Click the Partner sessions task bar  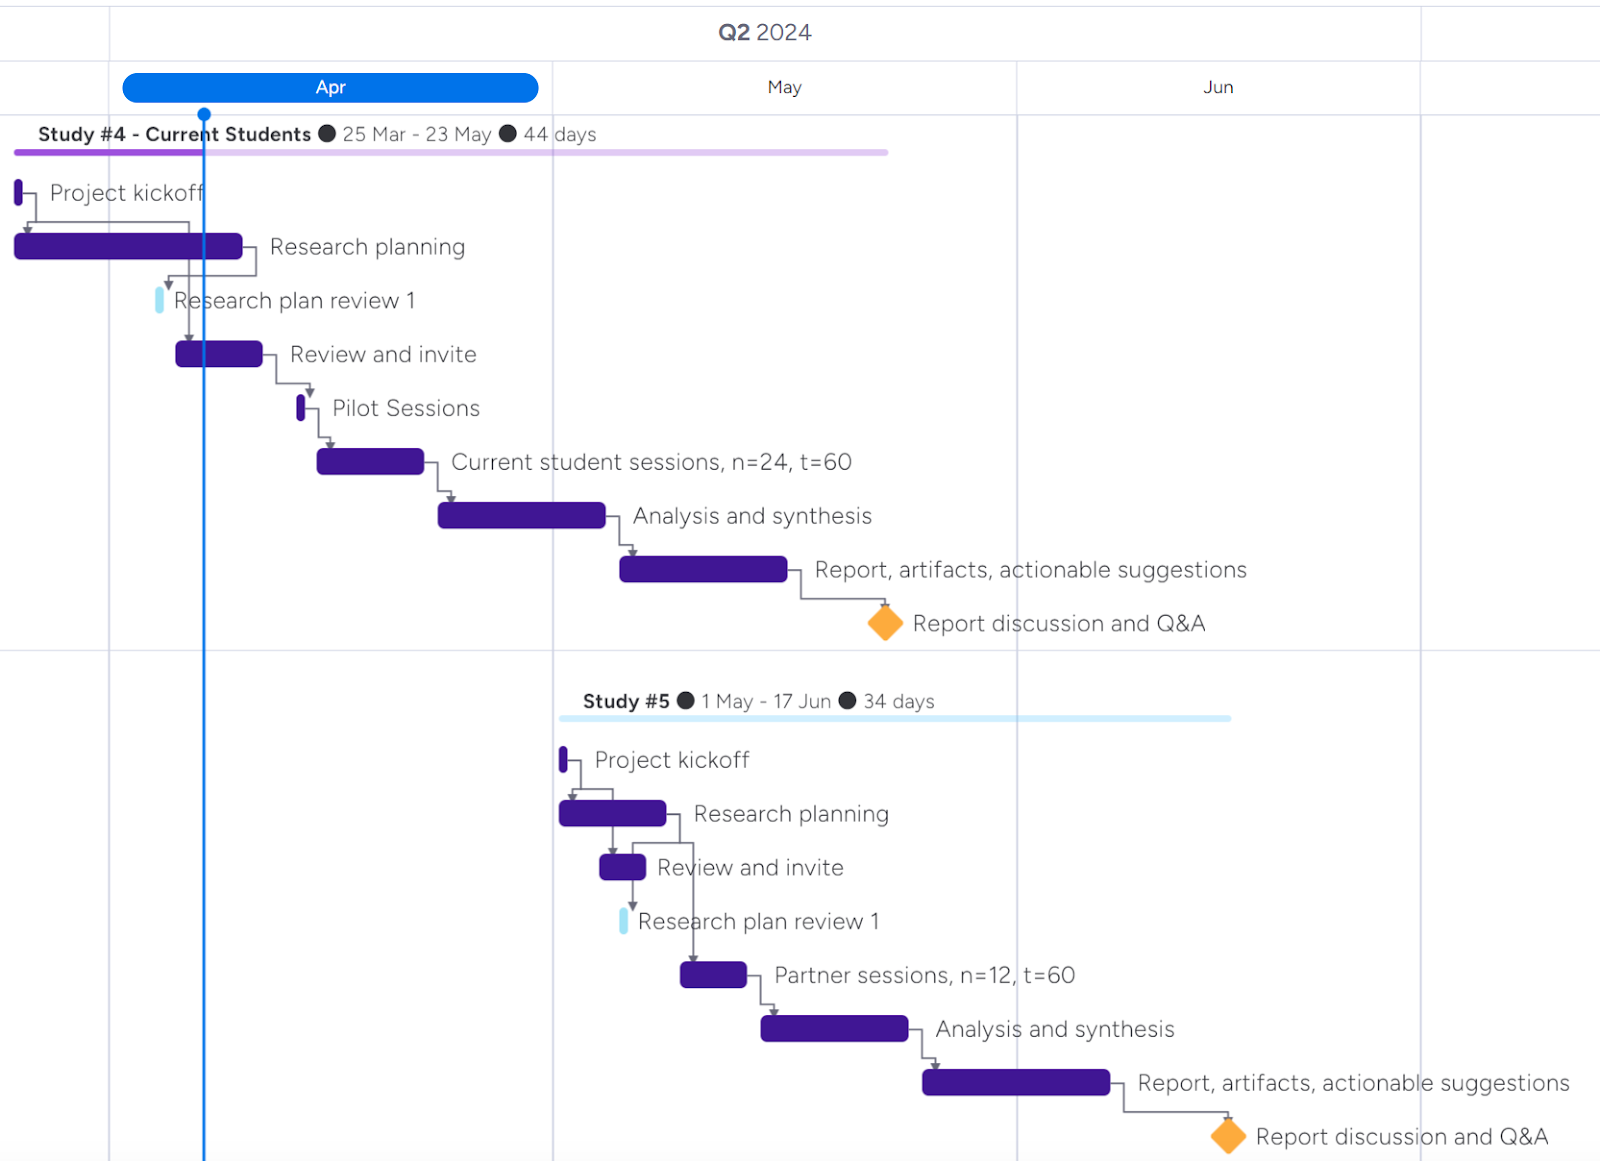pos(713,975)
